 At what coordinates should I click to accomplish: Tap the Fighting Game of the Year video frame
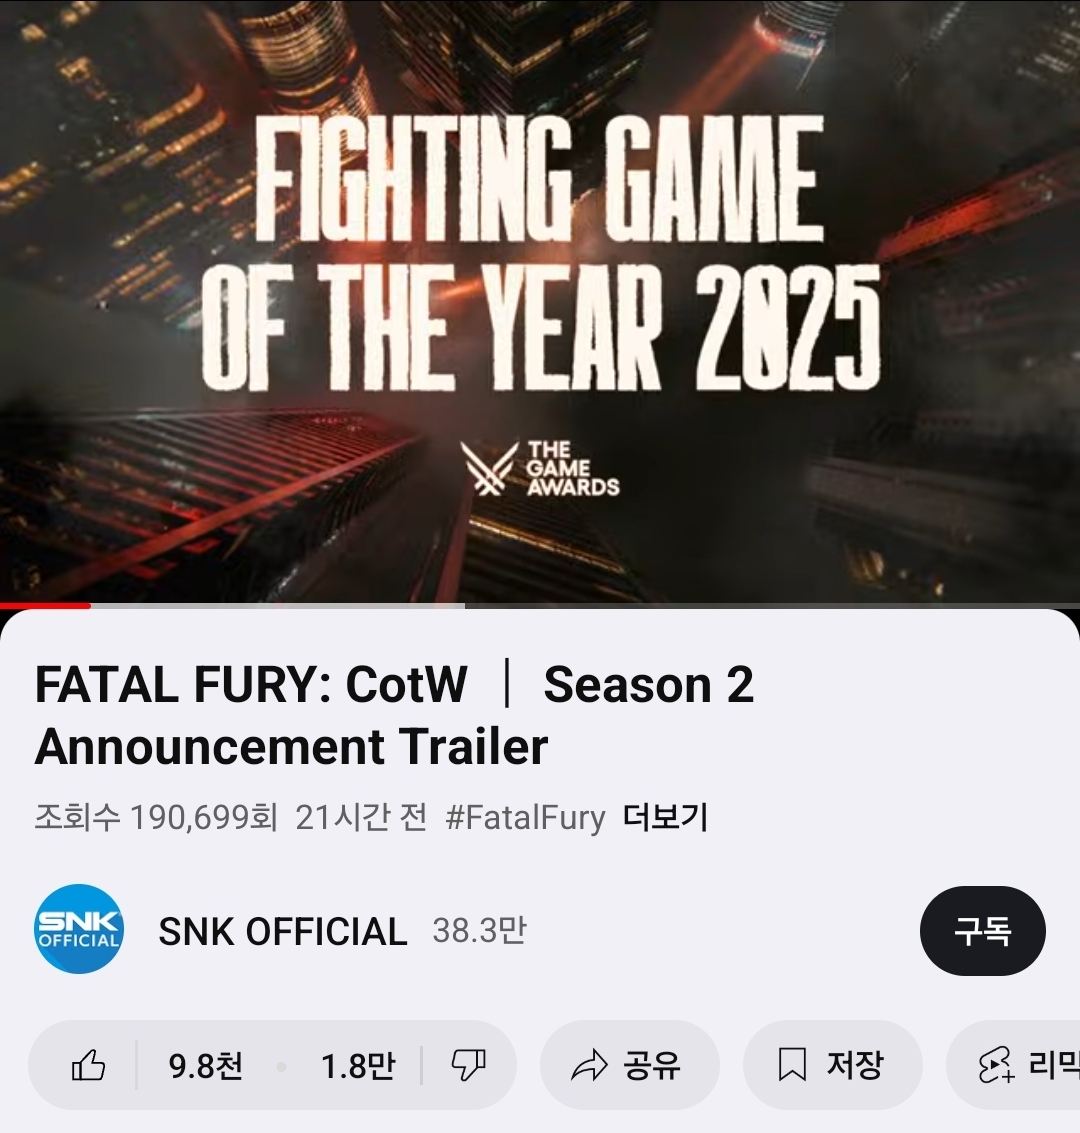540,301
